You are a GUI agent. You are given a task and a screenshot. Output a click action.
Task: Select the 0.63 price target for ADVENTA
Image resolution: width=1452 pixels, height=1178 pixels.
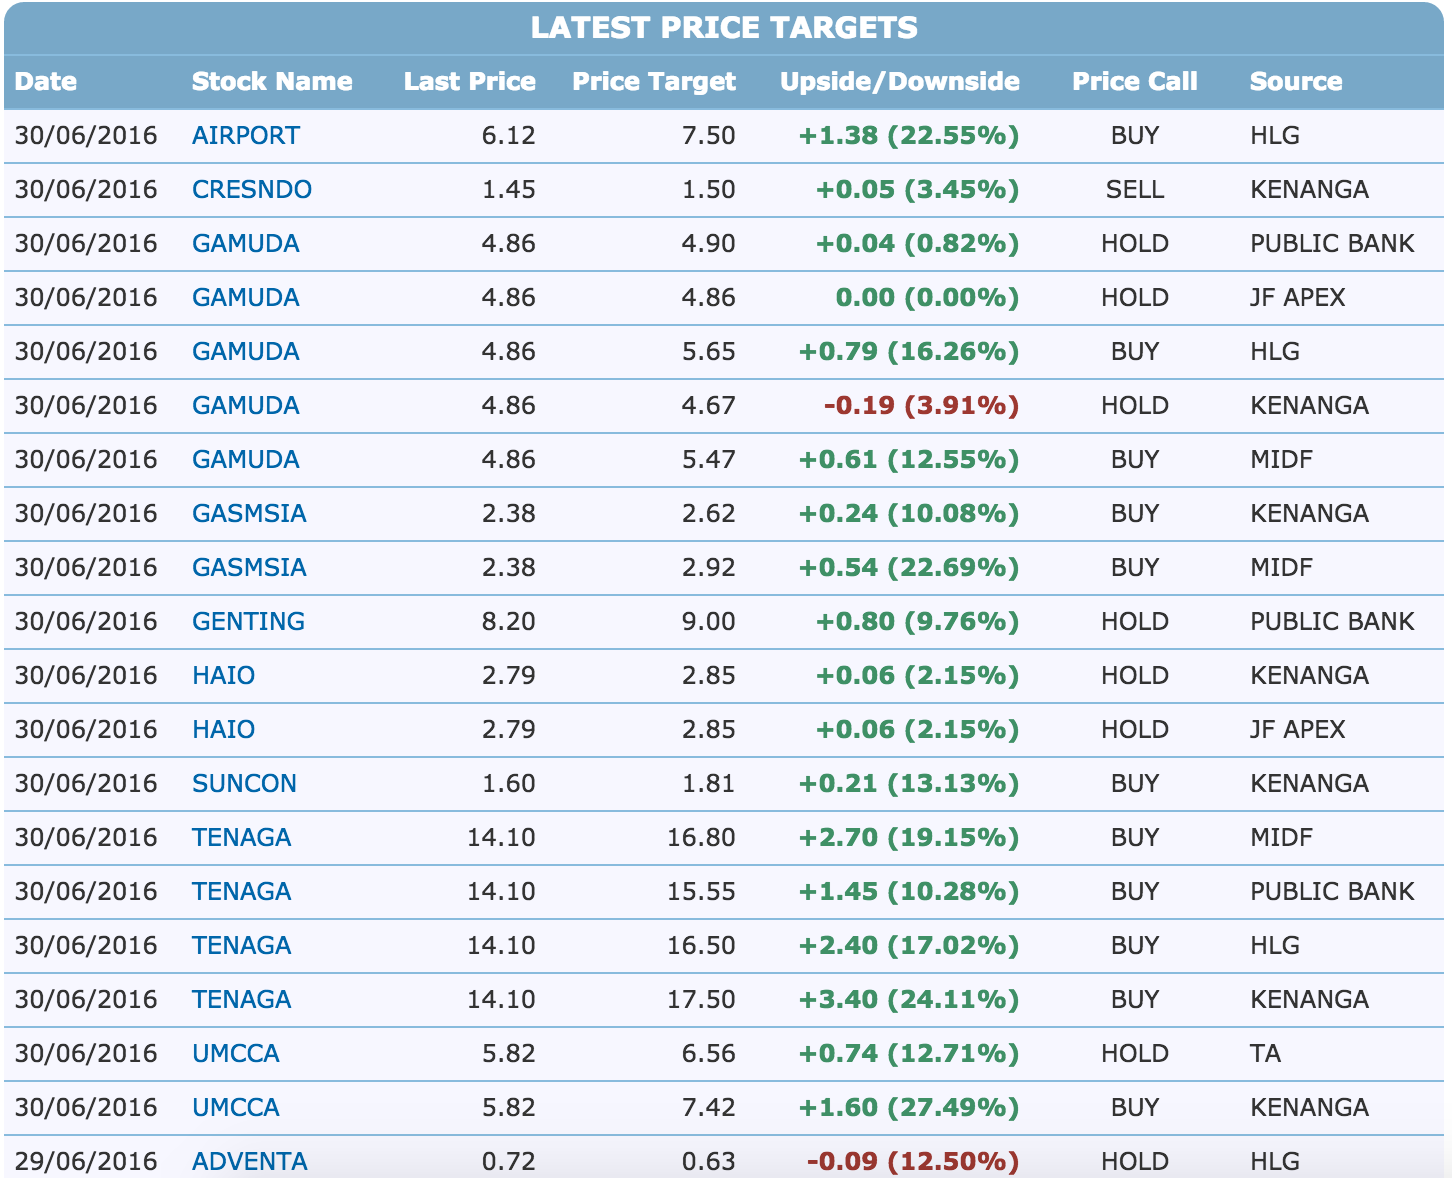click(708, 1162)
